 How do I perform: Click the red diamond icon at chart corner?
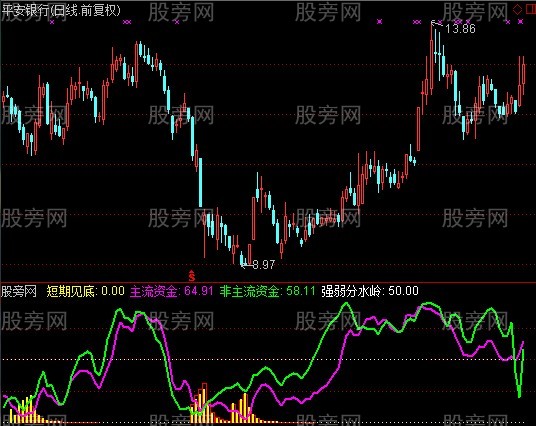[x=517, y=10]
